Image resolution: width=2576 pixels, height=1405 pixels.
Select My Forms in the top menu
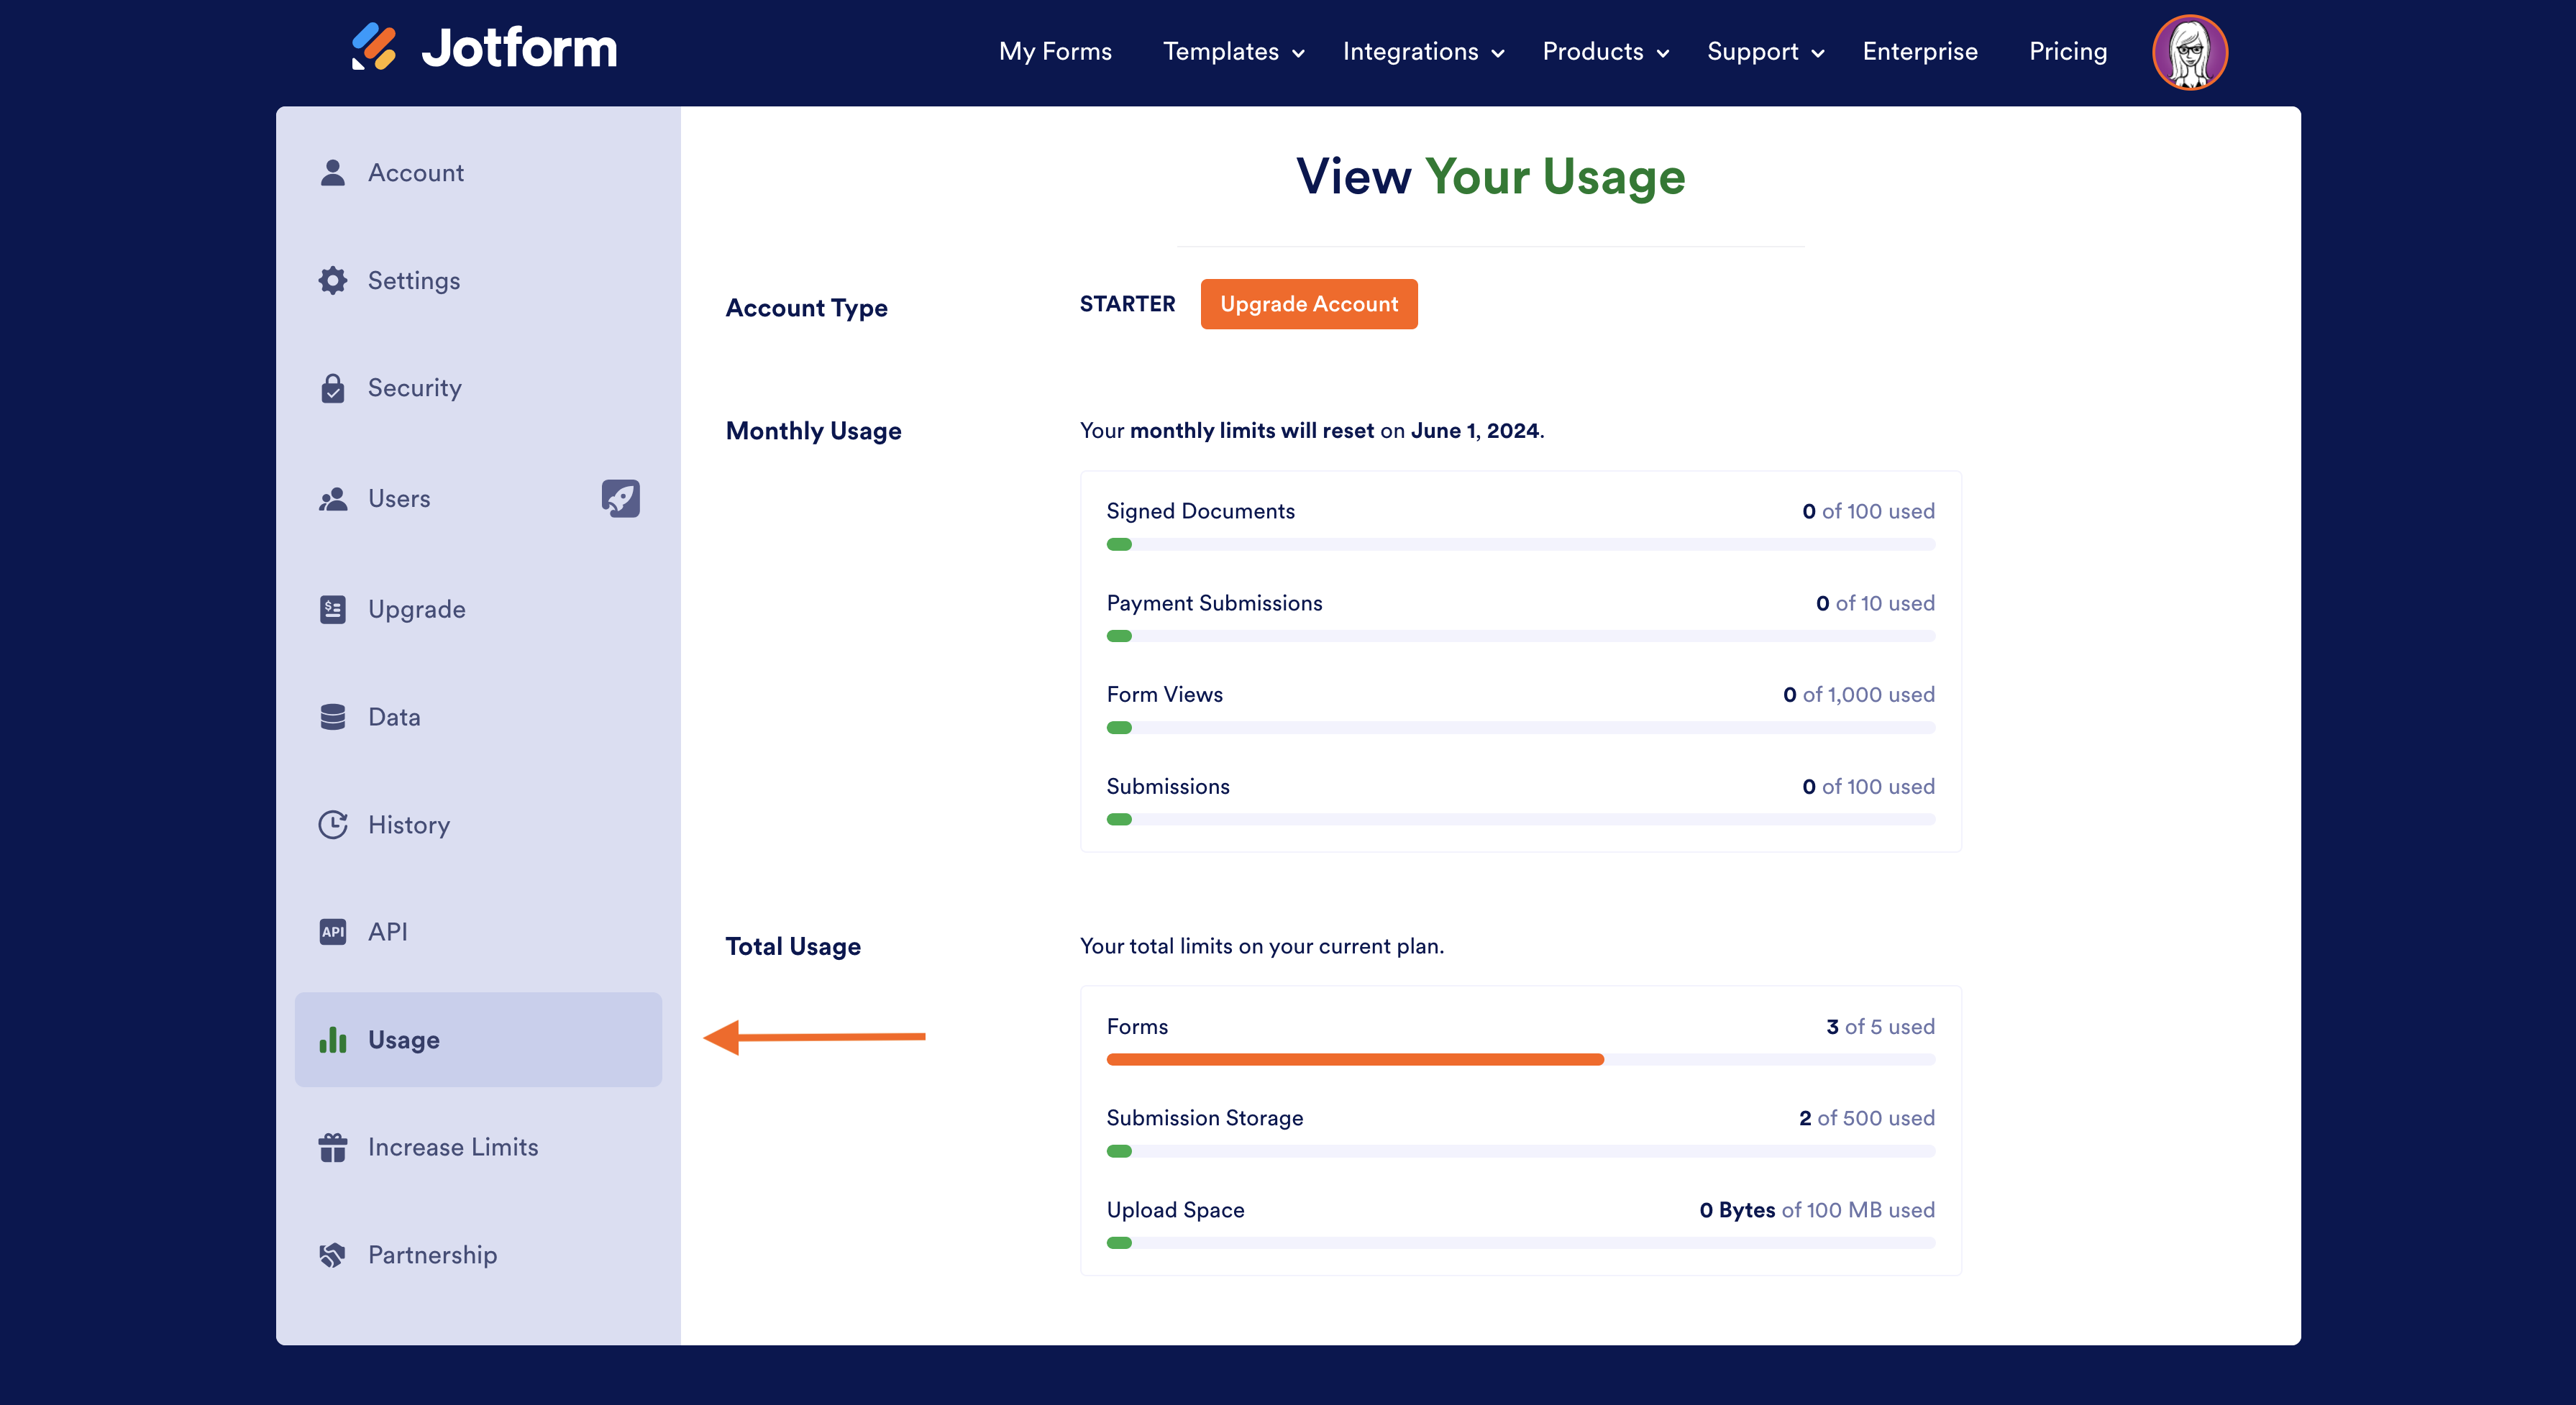click(x=1055, y=51)
